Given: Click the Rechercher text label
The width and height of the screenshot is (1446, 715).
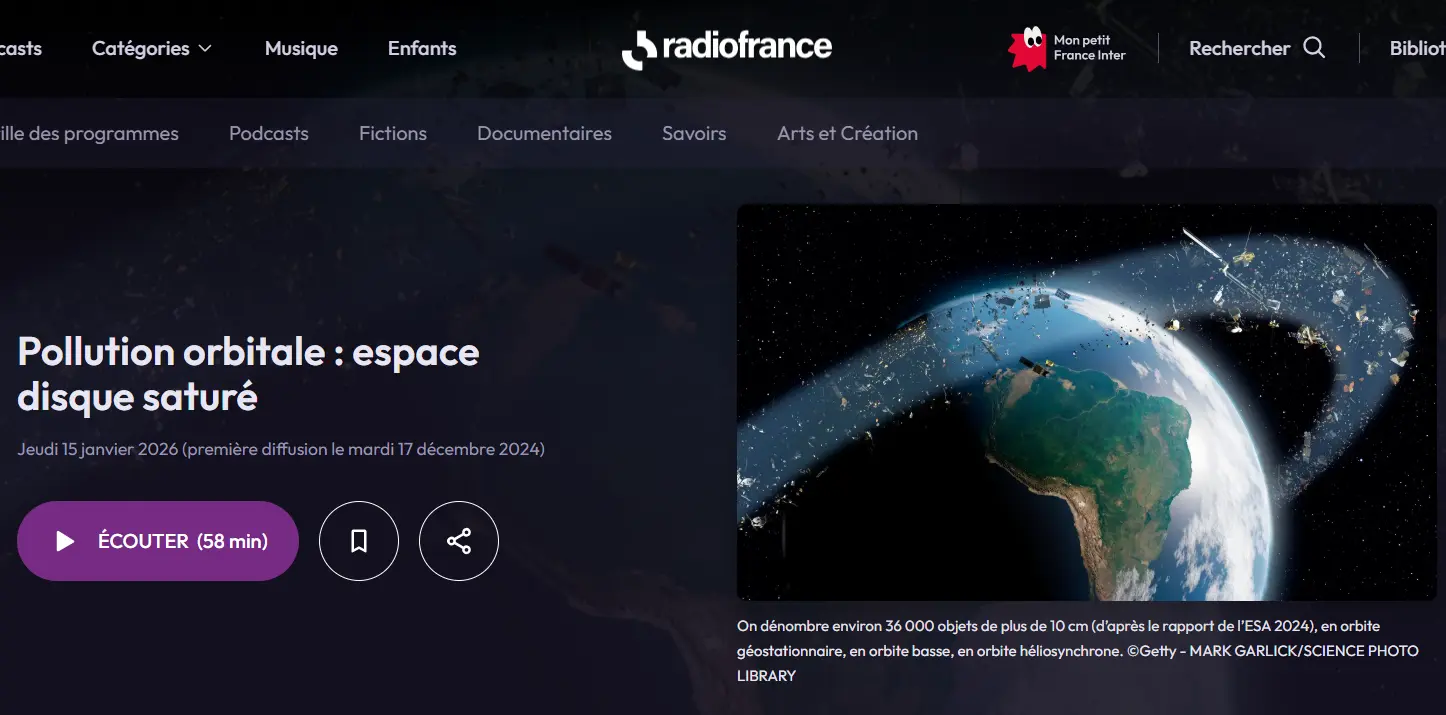Looking at the screenshot, I should tap(1239, 48).
